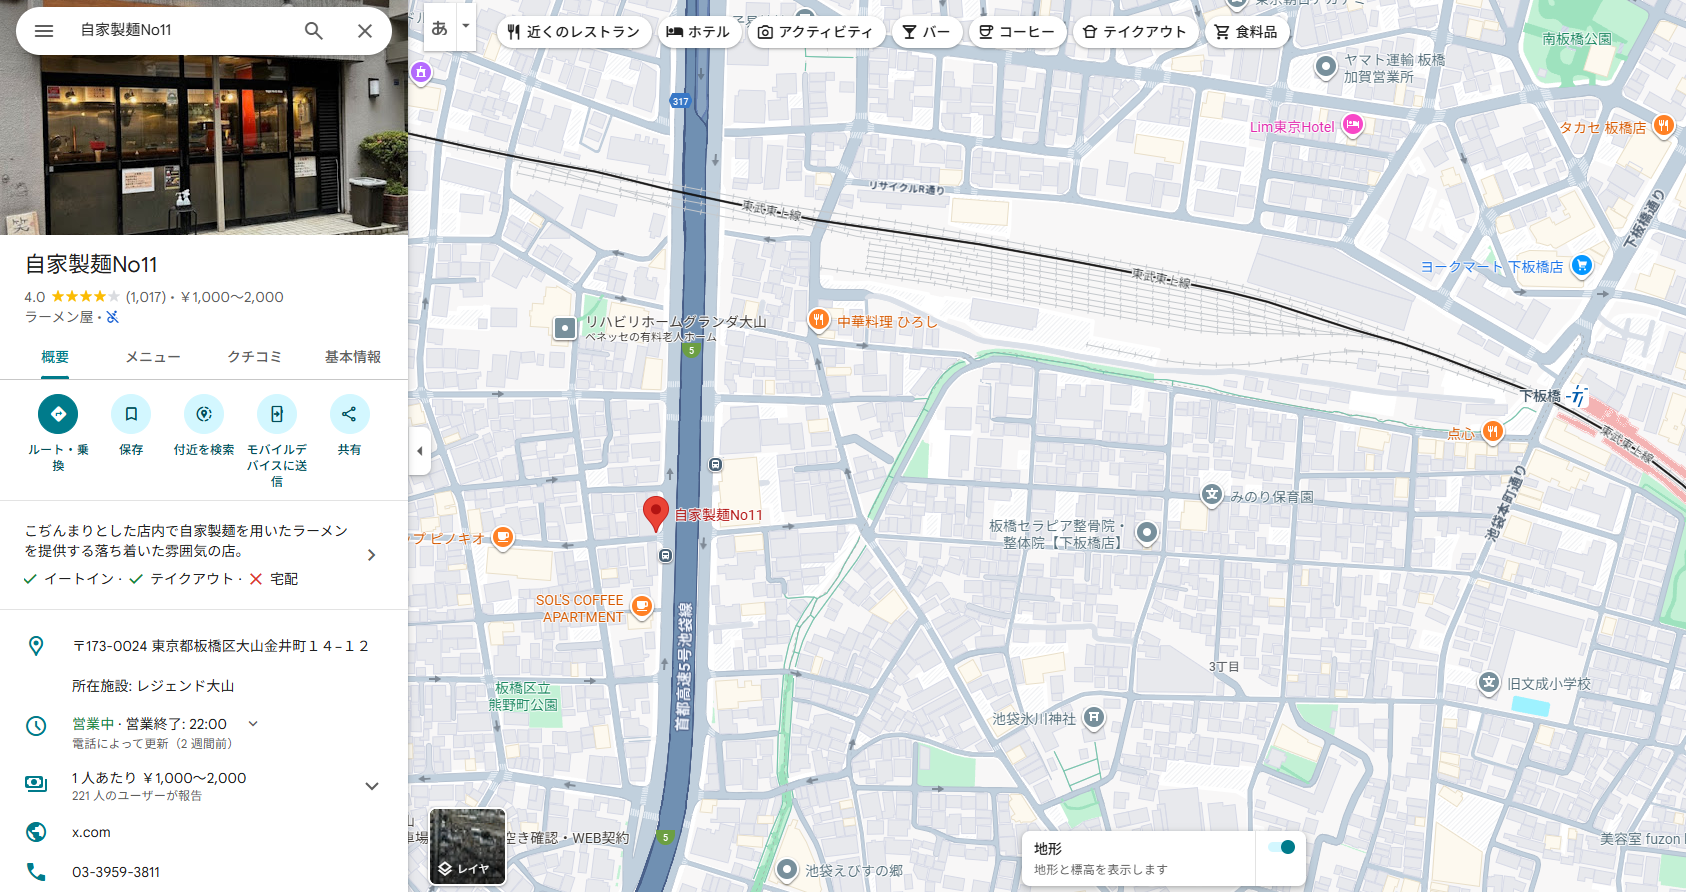The width and height of the screenshot is (1686, 892).
Task: Open the x.com website link
Action: [x=91, y=832]
